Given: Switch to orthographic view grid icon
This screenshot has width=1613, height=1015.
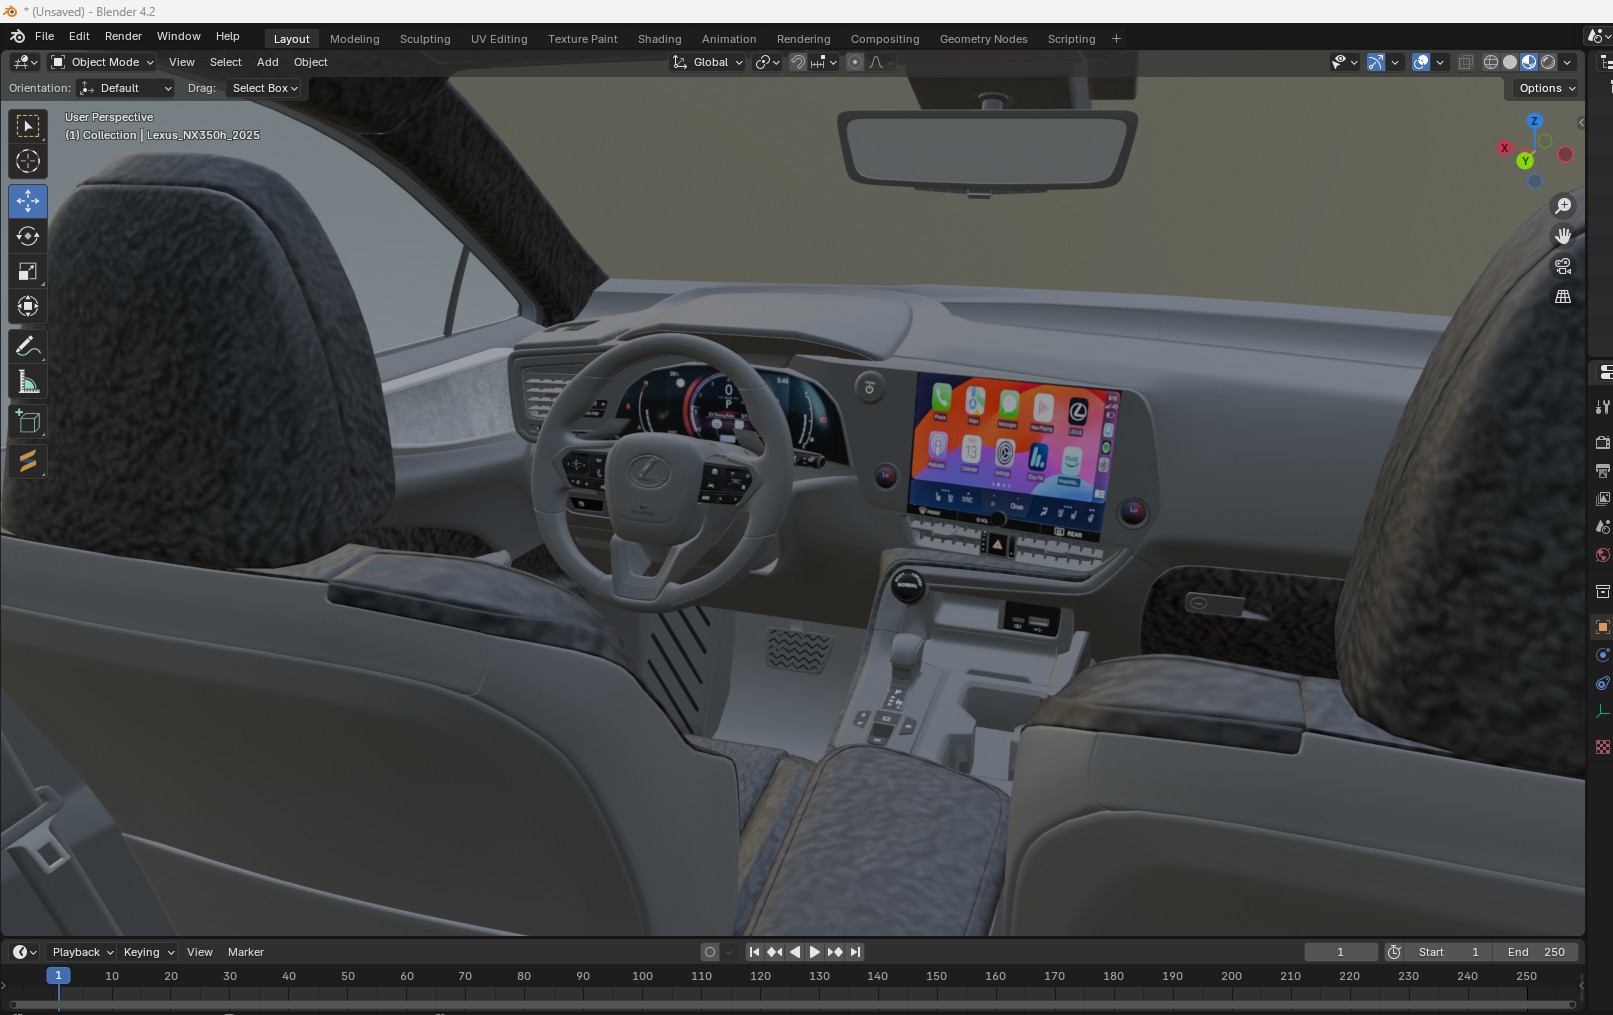Looking at the screenshot, I should tap(1562, 297).
